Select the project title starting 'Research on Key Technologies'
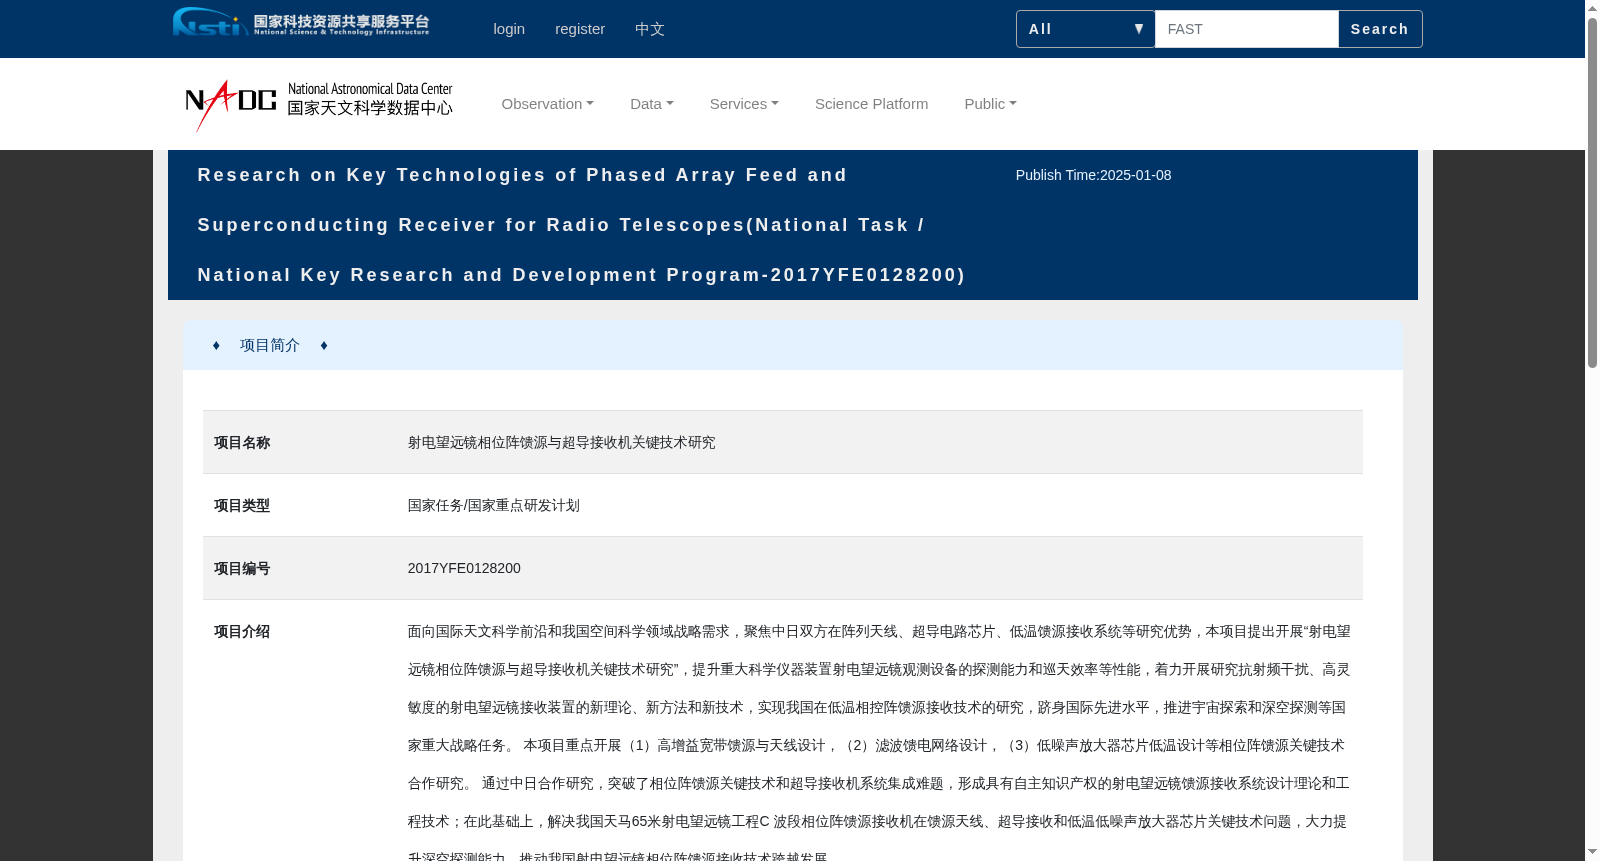1600x861 pixels. tap(582, 225)
